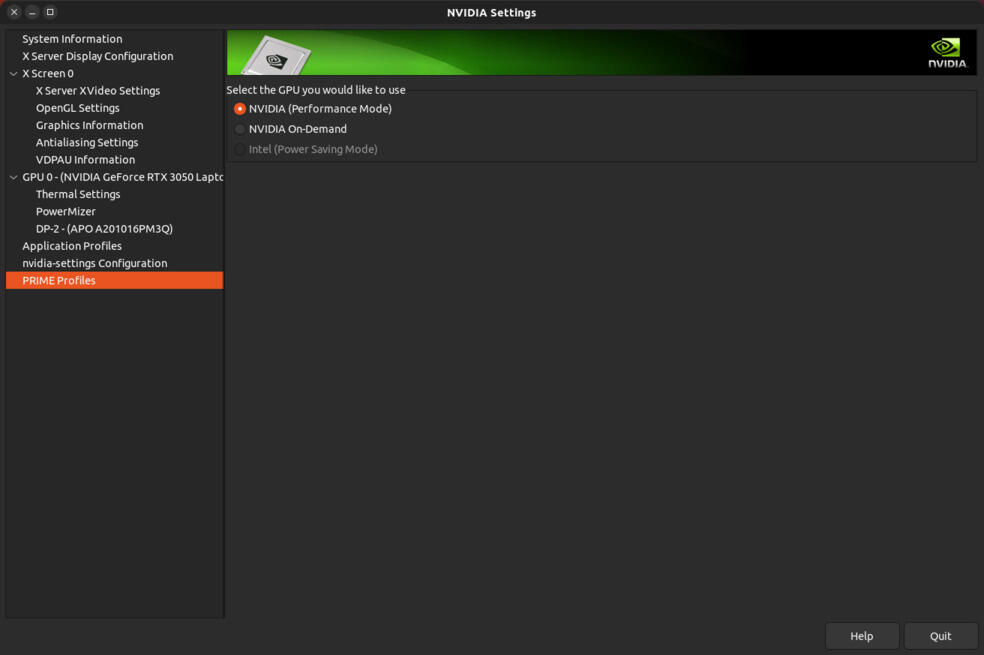Open Antialiasing Settings

(87, 142)
